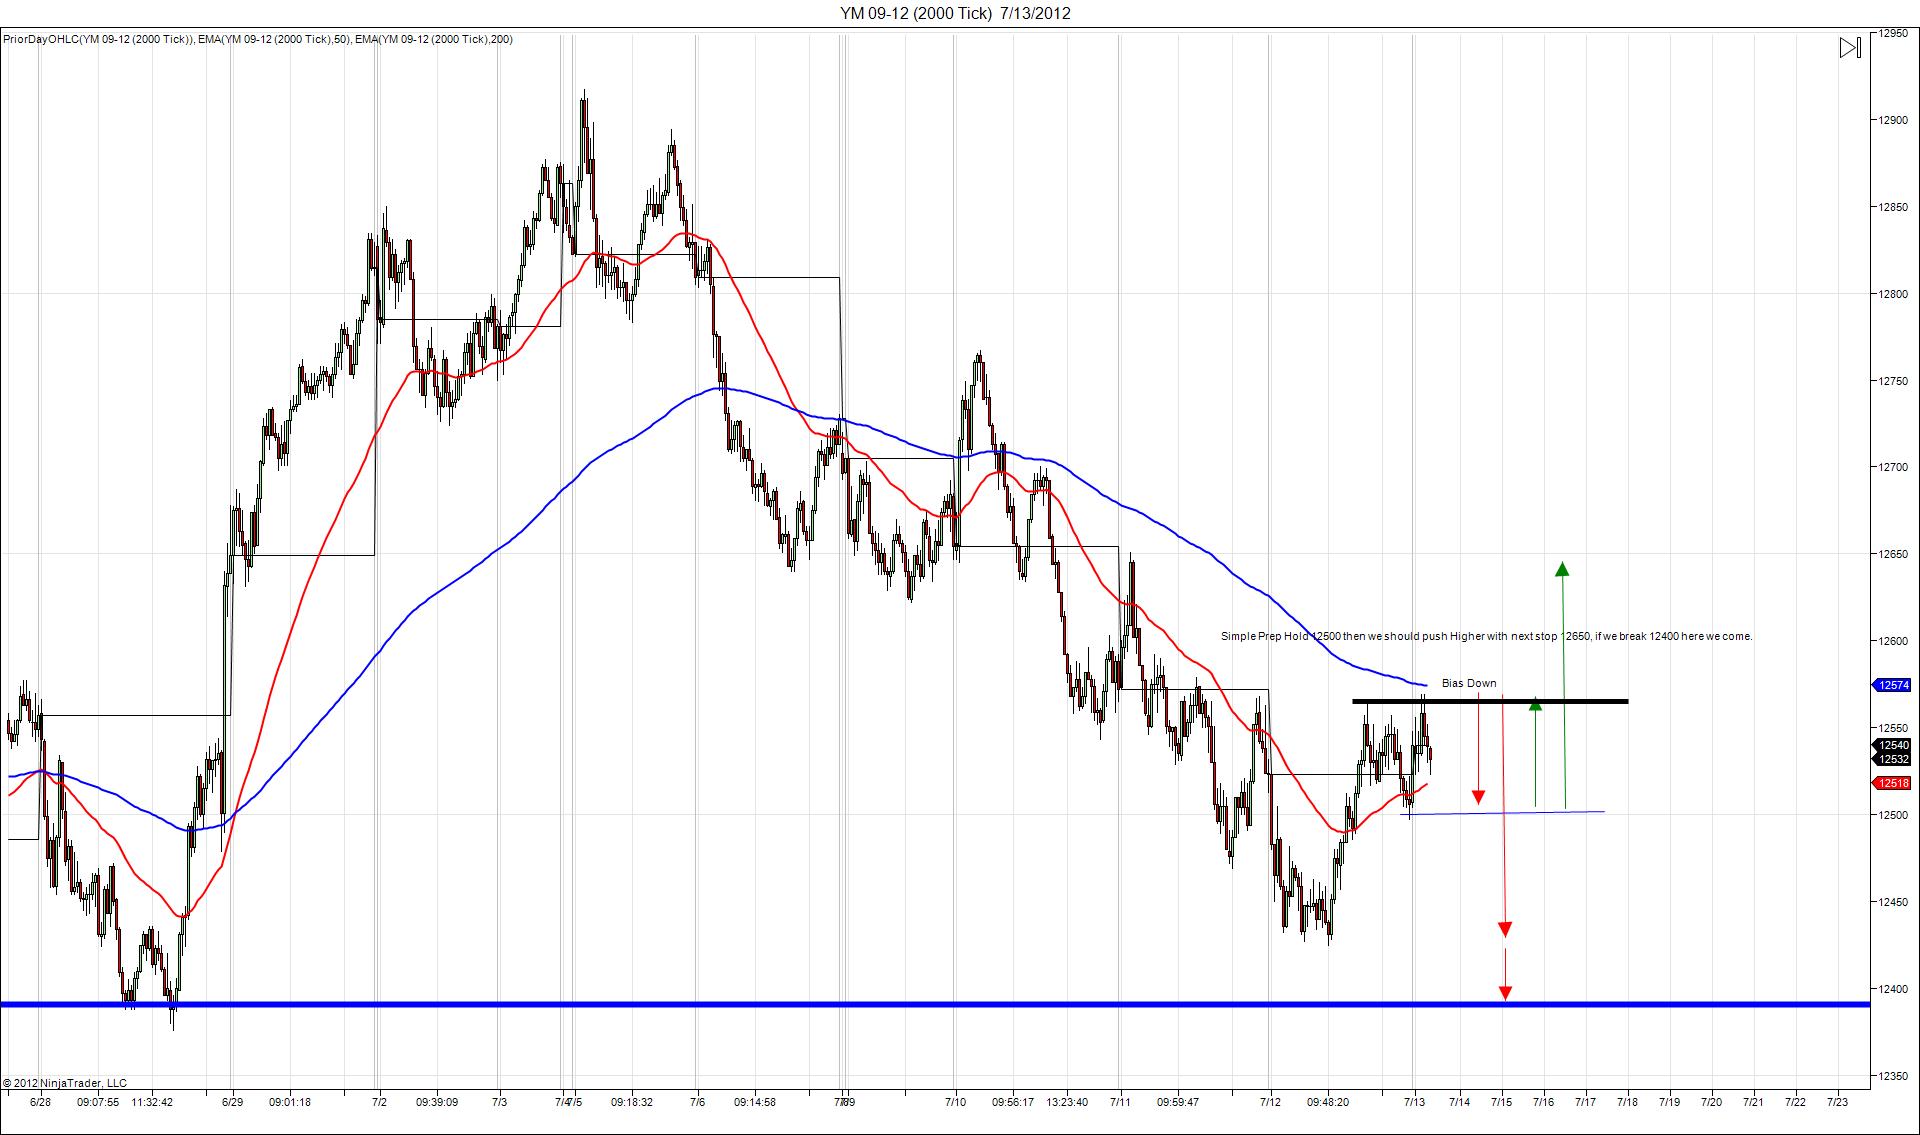The height and width of the screenshot is (1135, 1920).
Task: Click the scroll-to-last-bar arrow icon
Action: pos(1850,47)
